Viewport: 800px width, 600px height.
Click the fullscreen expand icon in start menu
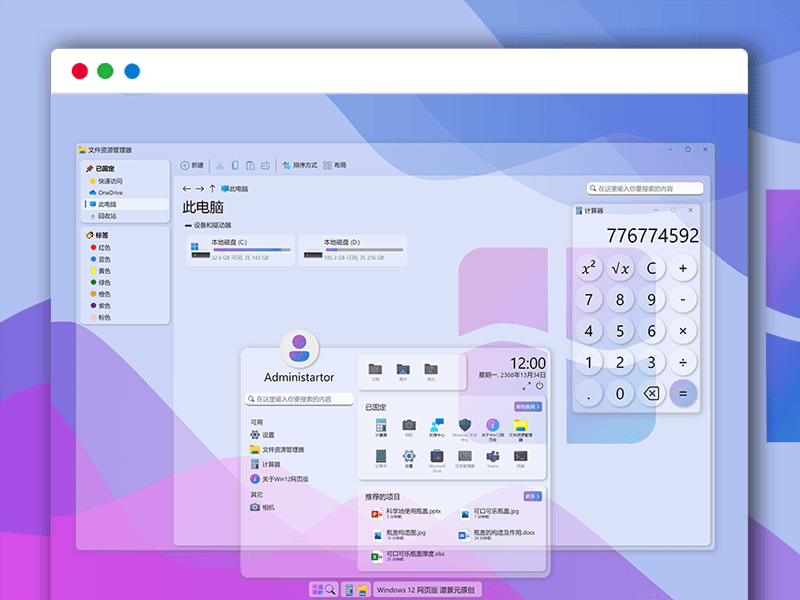527,386
